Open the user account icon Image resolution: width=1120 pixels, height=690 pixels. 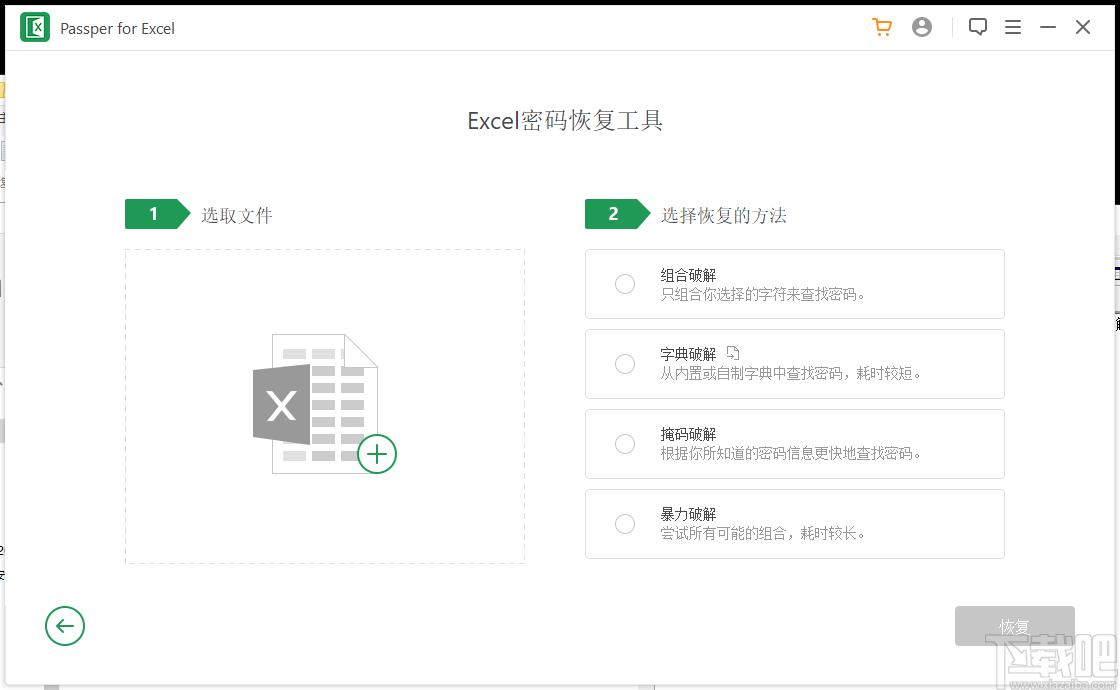point(921,27)
